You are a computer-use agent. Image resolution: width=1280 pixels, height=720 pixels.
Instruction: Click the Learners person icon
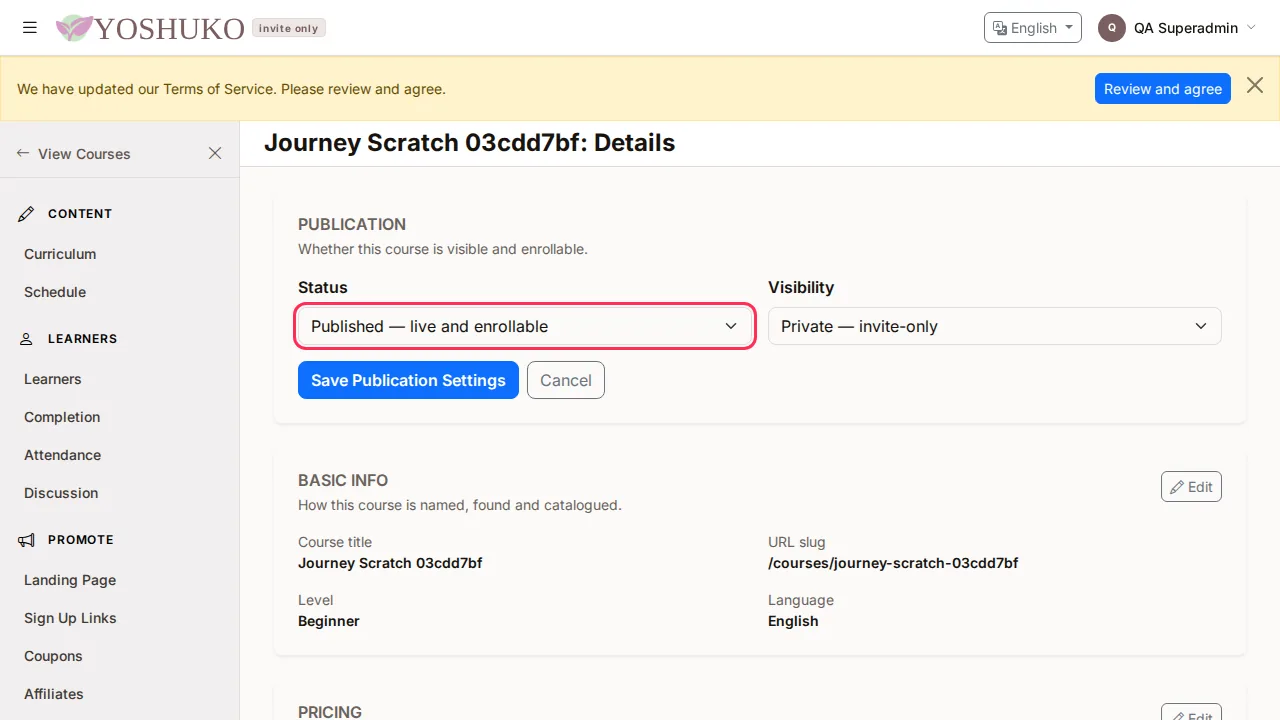(27, 339)
